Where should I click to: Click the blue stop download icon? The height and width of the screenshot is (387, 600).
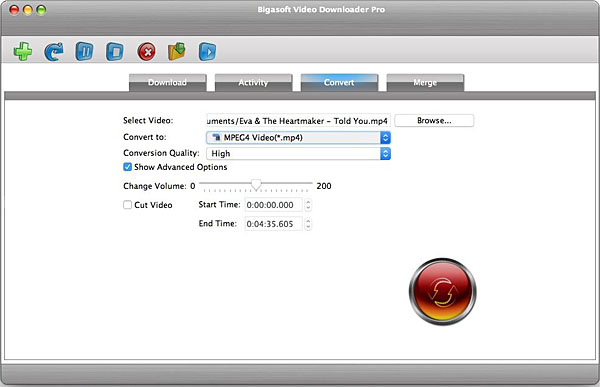pos(115,52)
